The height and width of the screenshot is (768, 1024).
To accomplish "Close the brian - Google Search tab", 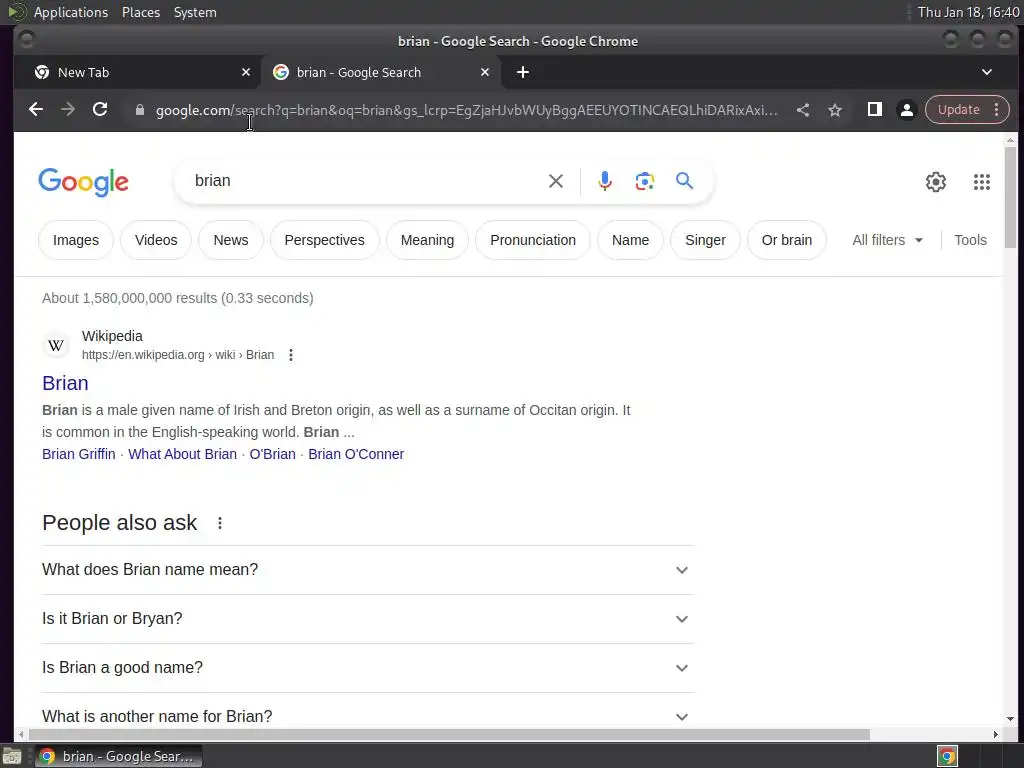I will pyautogui.click(x=485, y=72).
